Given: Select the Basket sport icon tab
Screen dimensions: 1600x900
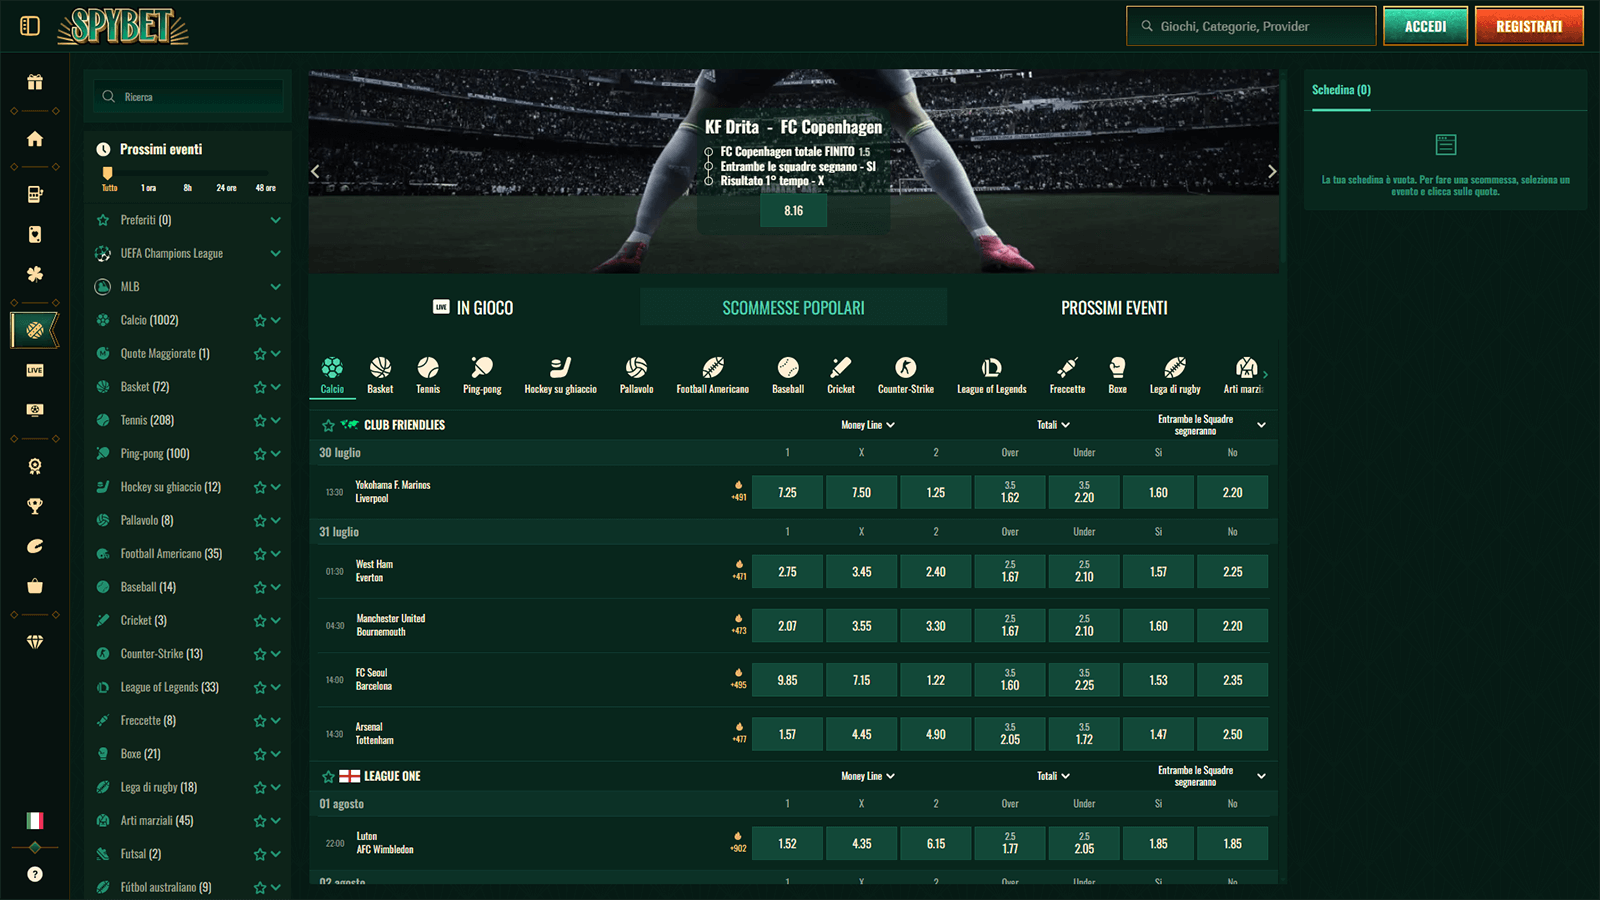Looking at the screenshot, I should coord(380,375).
